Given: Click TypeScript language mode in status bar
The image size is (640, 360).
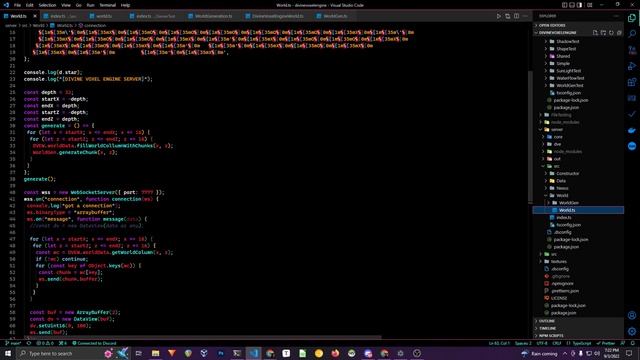Looking at the screenshot, I should (x=579, y=344).
